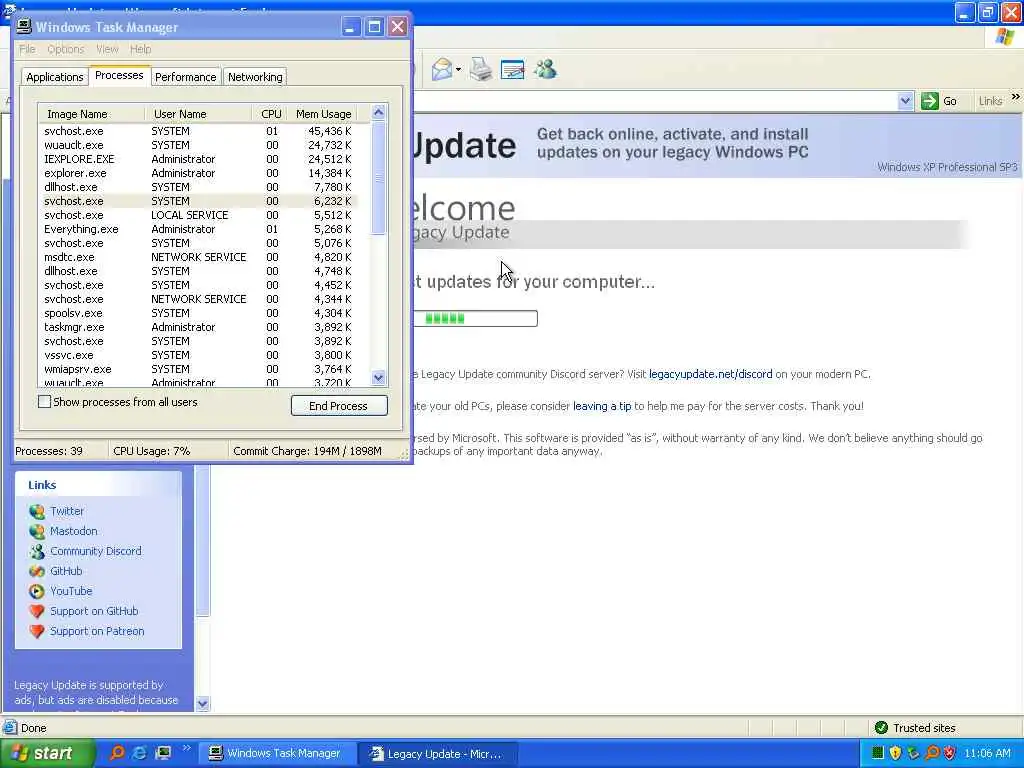The image size is (1024, 768).
Task: Expand the Links toolbar chevron
Action: pyautogui.click(x=1016, y=97)
